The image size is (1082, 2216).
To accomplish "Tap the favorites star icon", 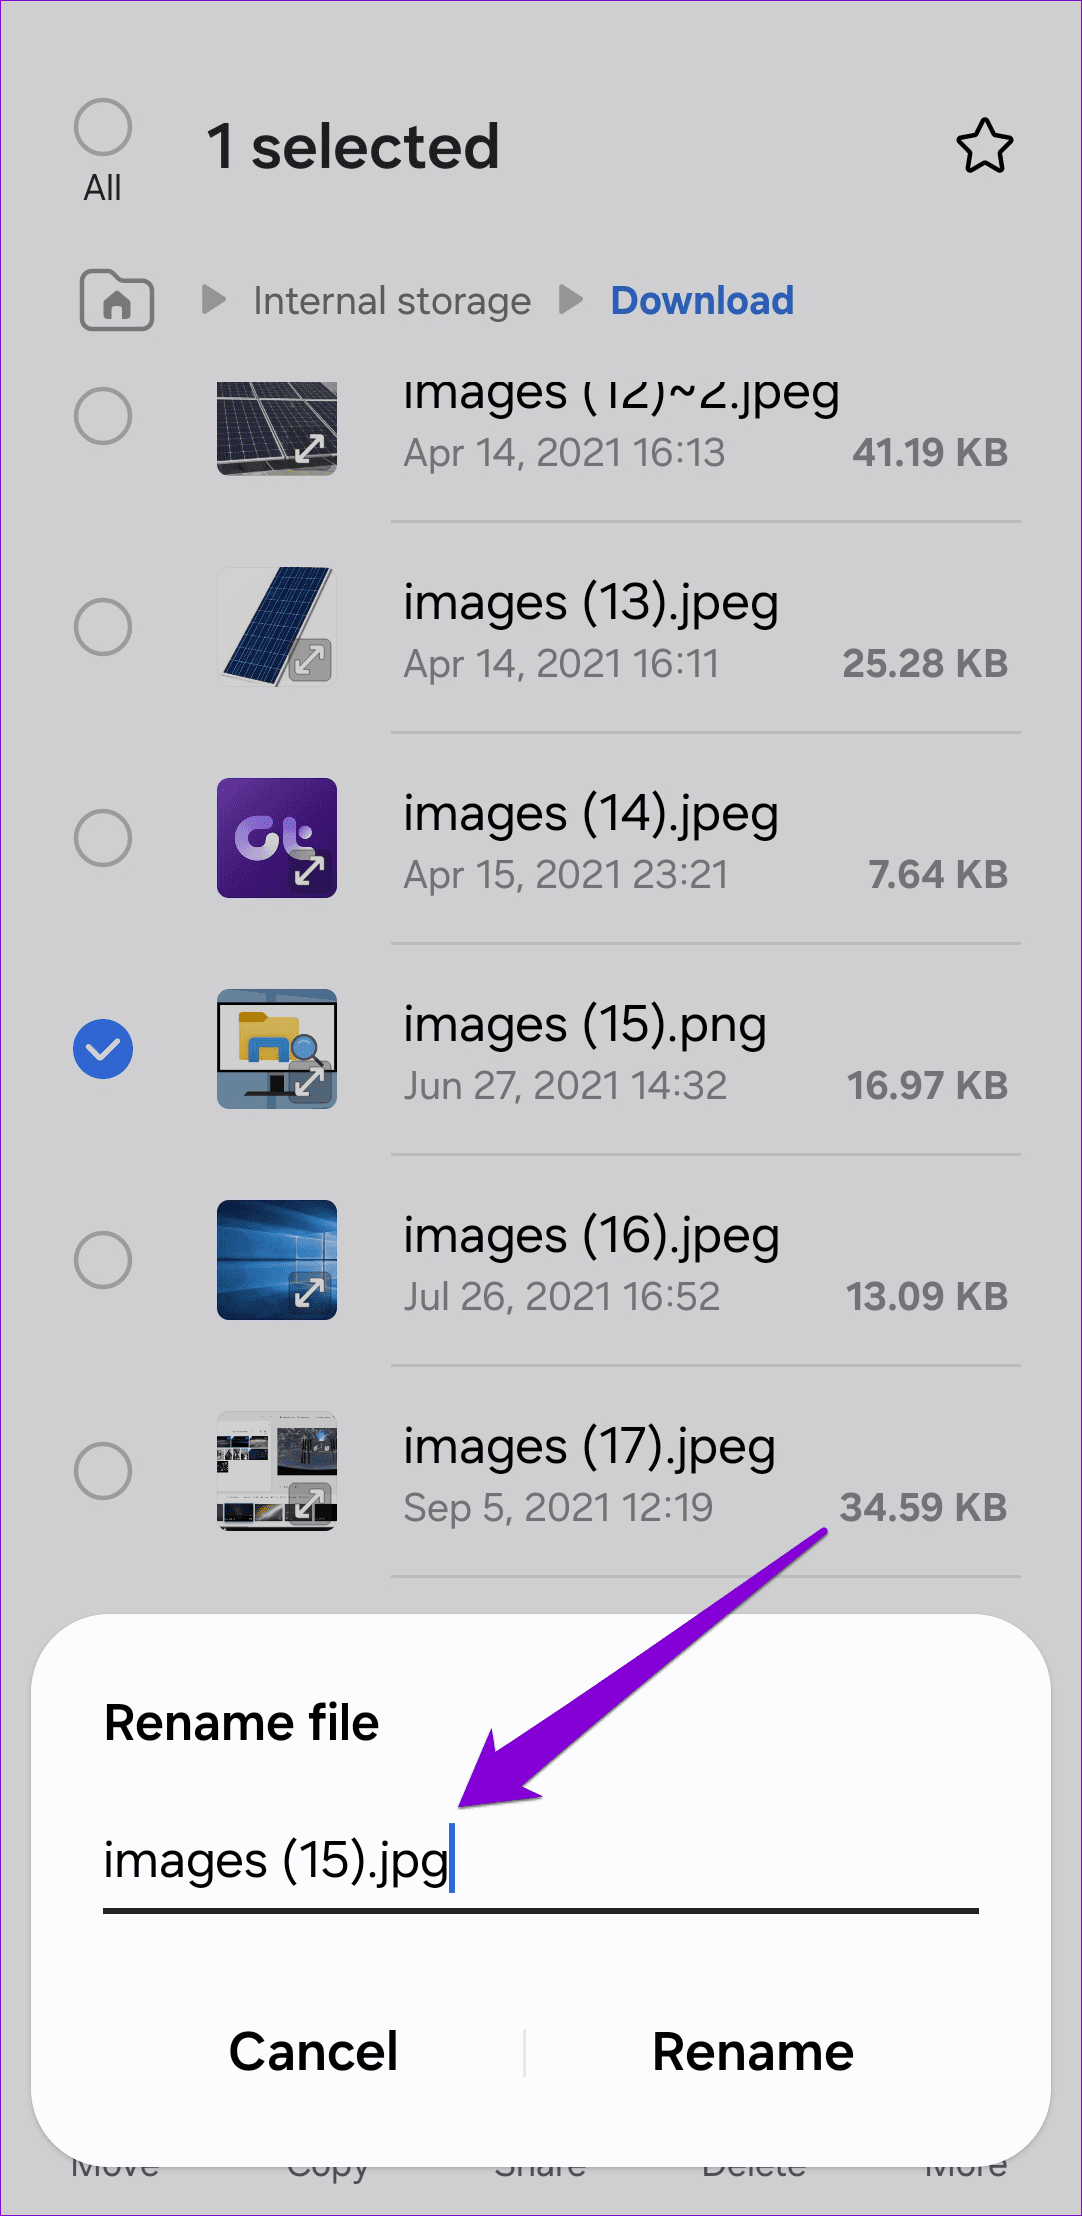I will (984, 146).
